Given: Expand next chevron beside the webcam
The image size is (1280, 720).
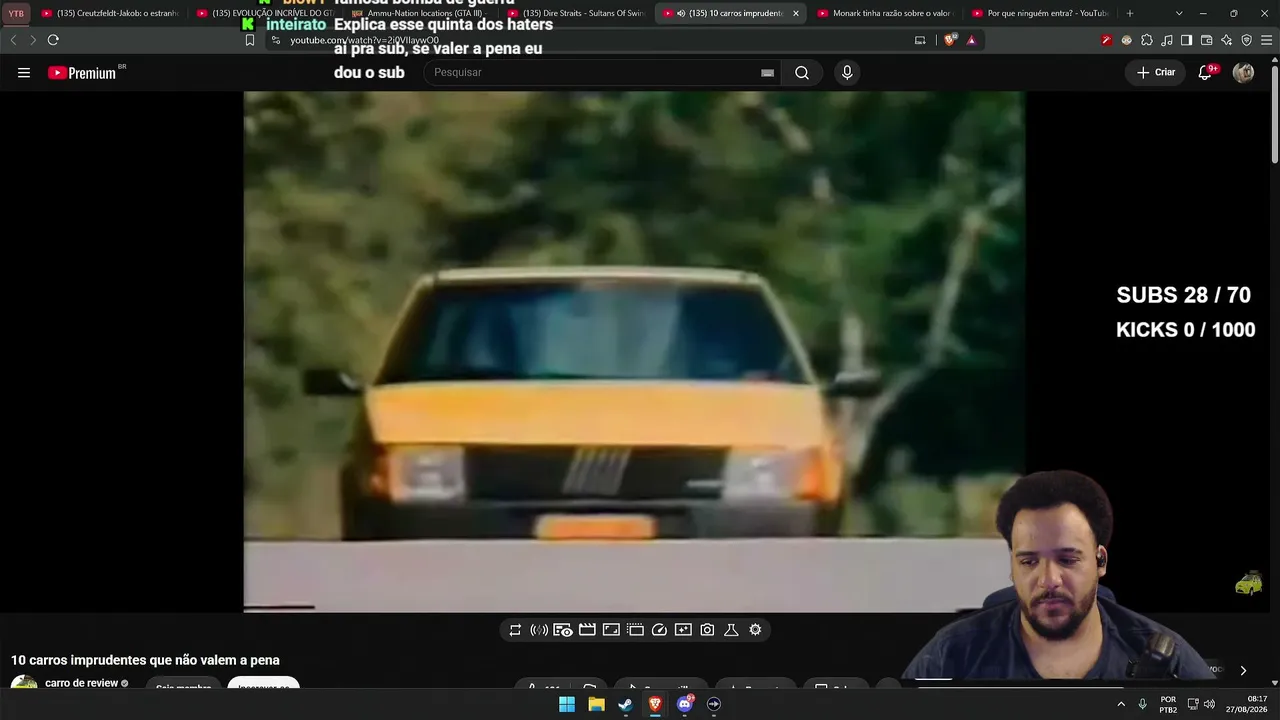Looking at the screenshot, I should tap(1243, 670).
